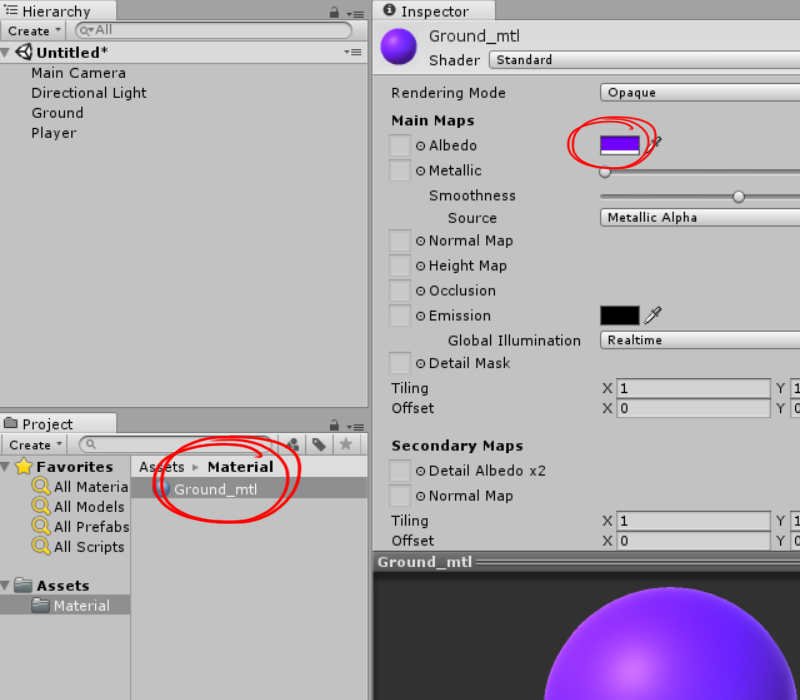The height and width of the screenshot is (700, 800).
Task: Click the Unity scene icon beside Untitled*
Action: coord(23,52)
